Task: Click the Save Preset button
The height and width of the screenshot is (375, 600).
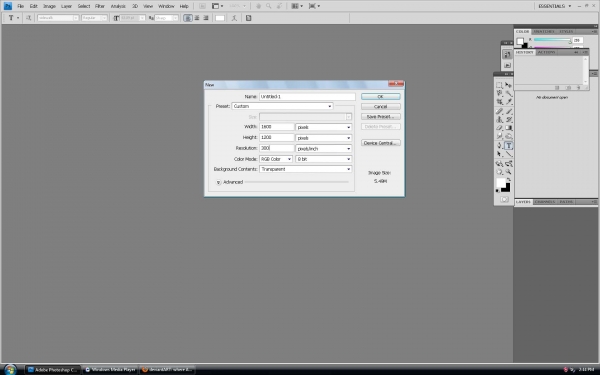Action: 381,116
